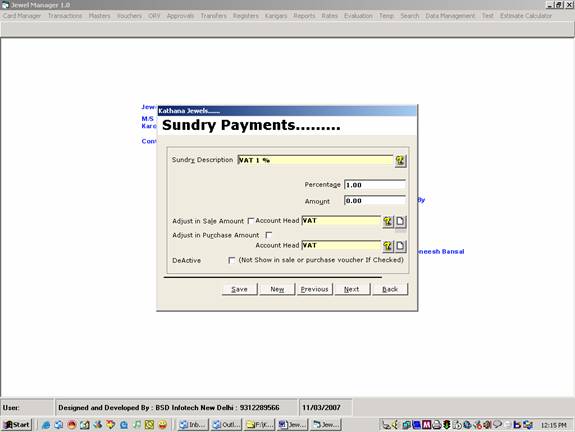Click lookup icon for purchase Account Head
The image size is (575, 432).
388,246
